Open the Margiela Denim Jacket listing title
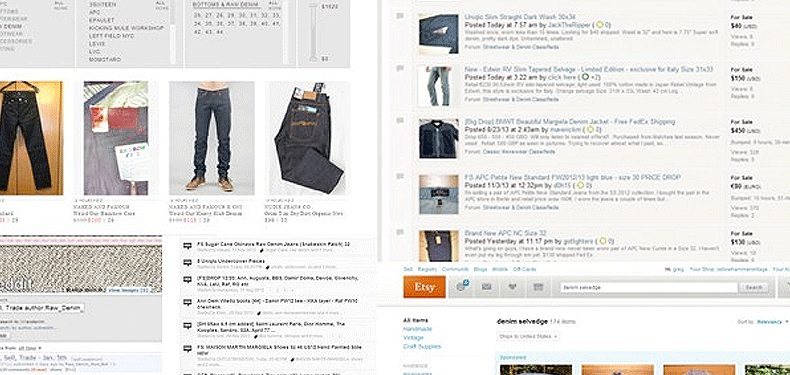 (x=569, y=121)
